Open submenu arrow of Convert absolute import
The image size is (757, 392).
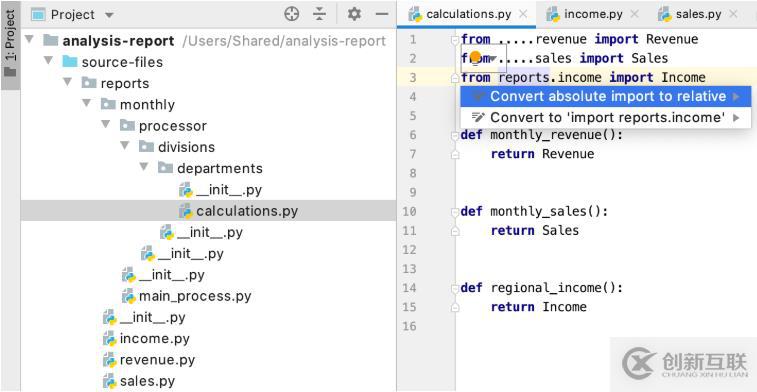[737, 97]
